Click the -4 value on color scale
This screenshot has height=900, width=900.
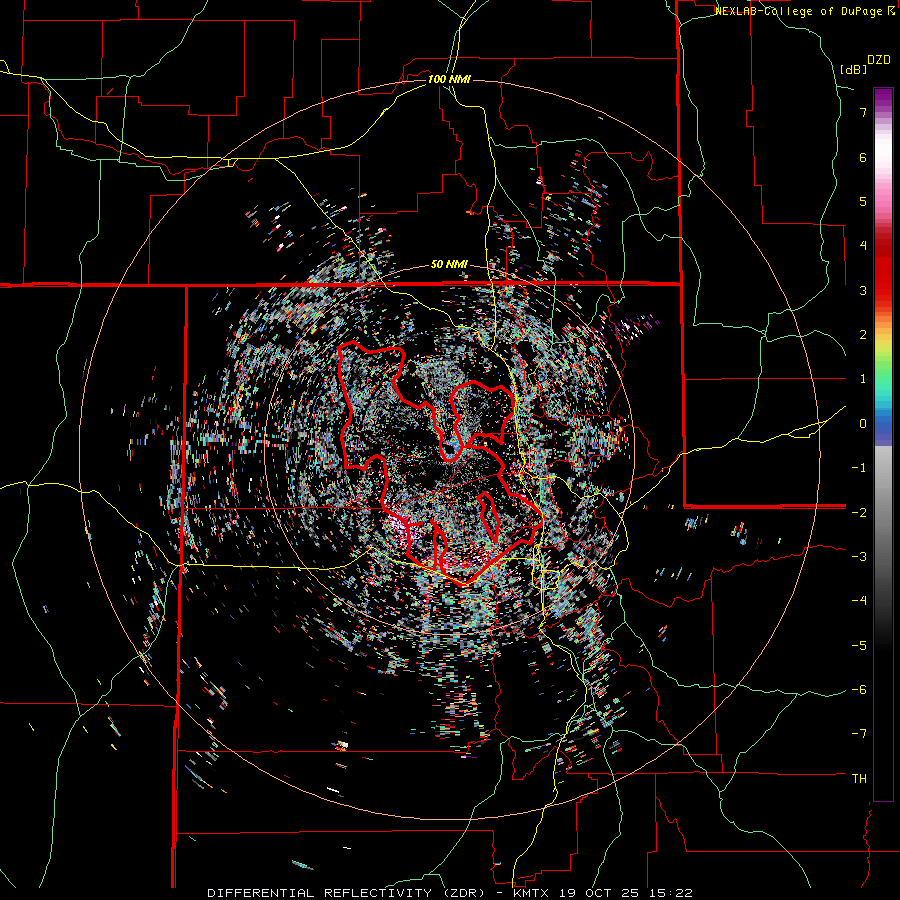859,601
